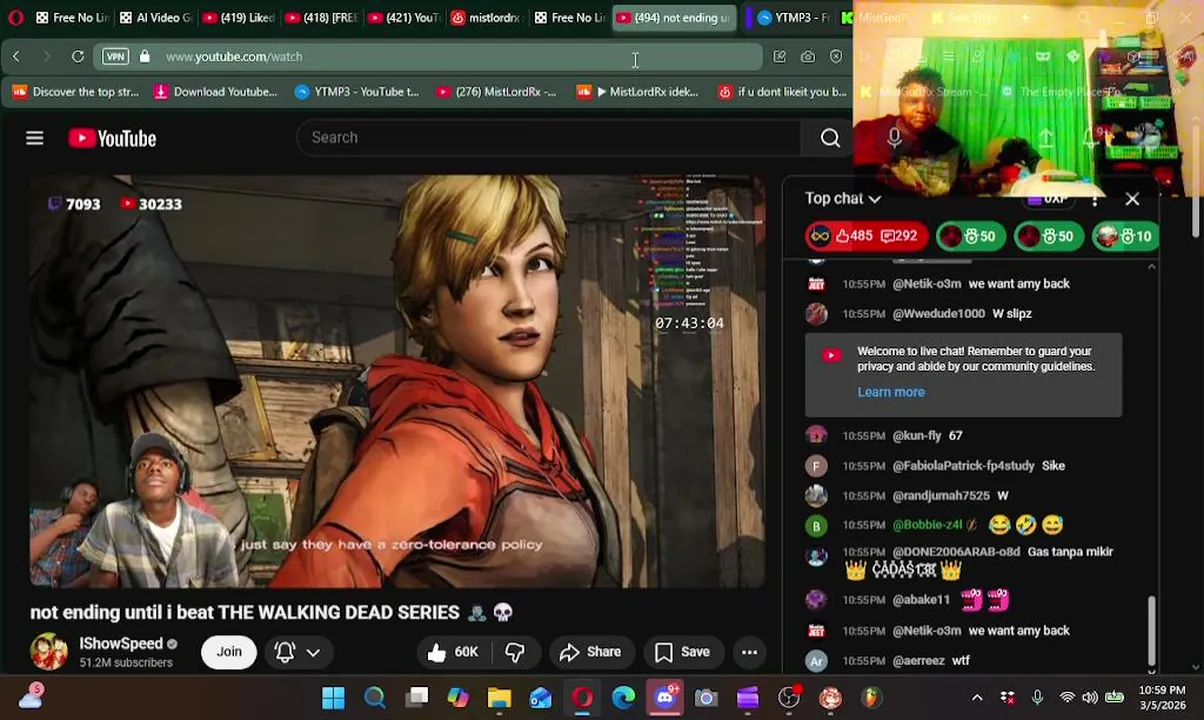Screen dimensions: 1204x720
Task: Open Windows taskbar Search
Action: [375, 698]
